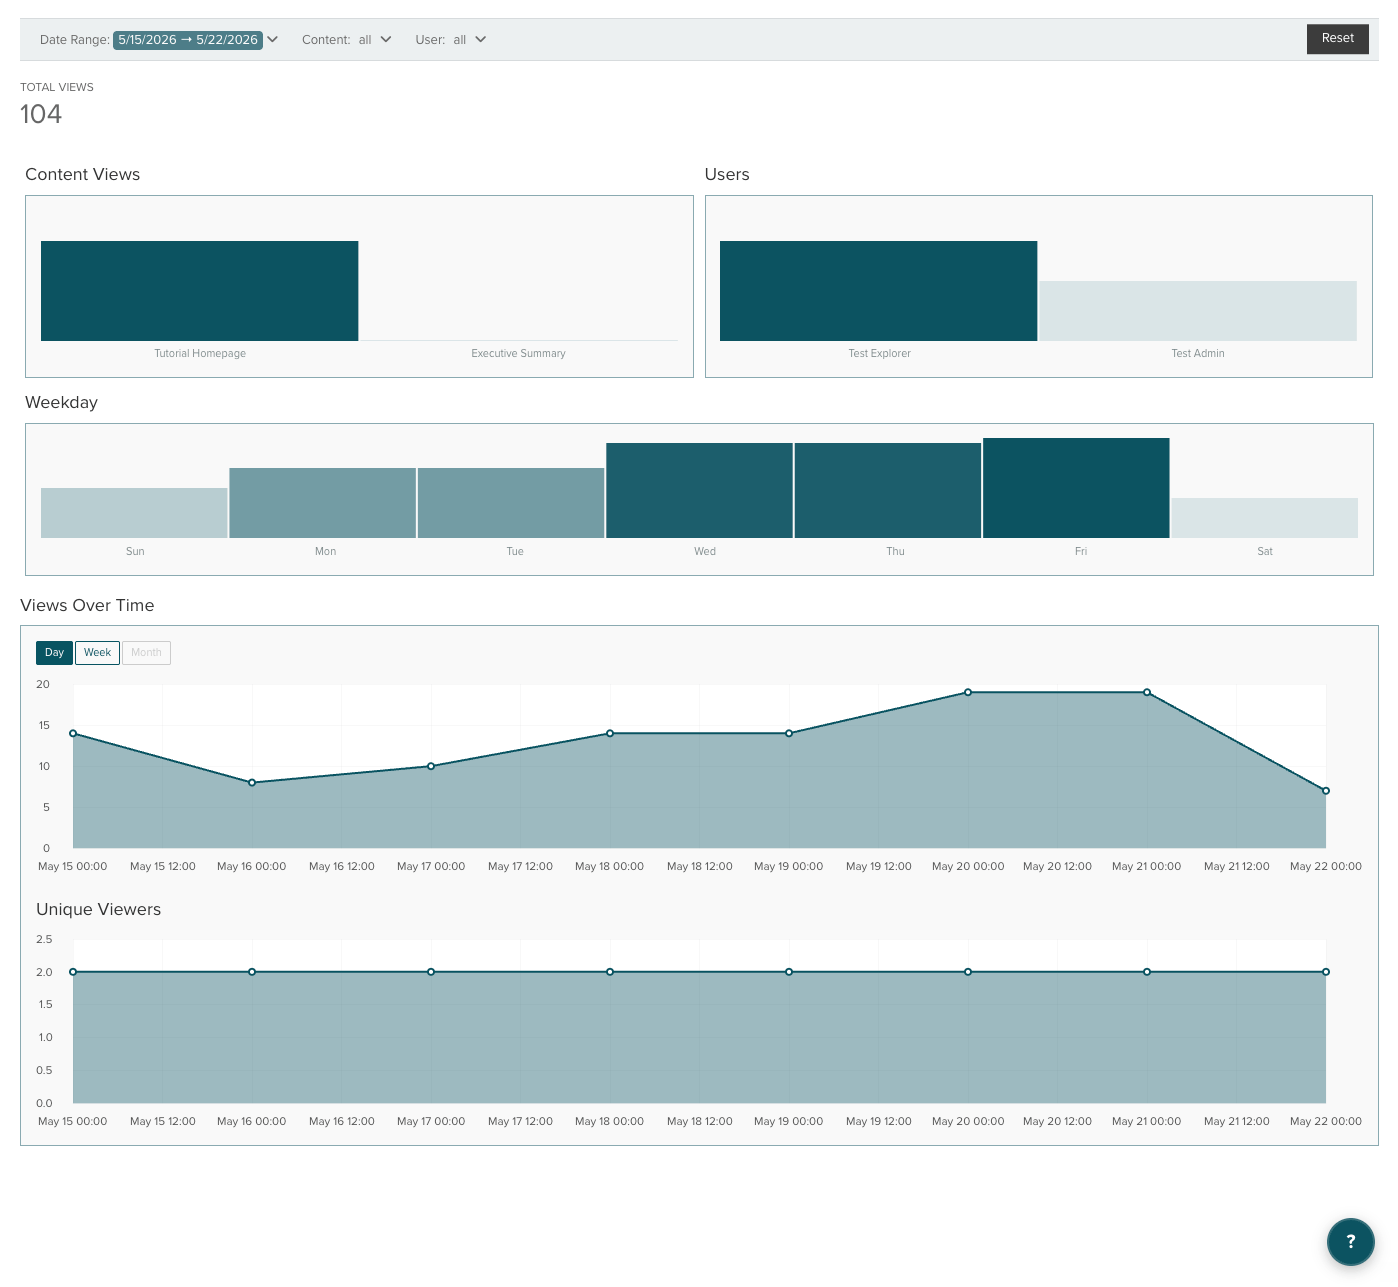The width and height of the screenshot is (1398, 1287).
Task: Click May 20 point in Unique Viewers chart
Action: pyautogui.click(x=968, y=972)
